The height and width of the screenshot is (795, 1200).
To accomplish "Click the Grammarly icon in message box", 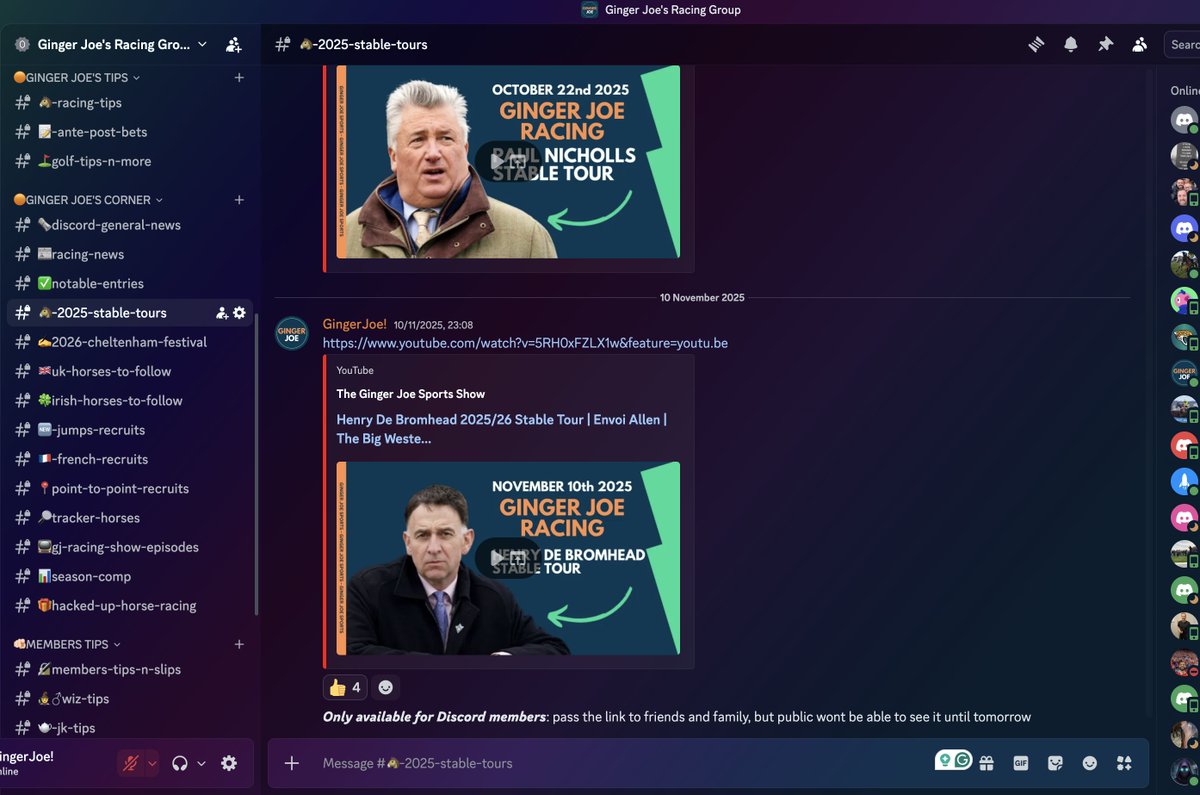I will point(963,761).
